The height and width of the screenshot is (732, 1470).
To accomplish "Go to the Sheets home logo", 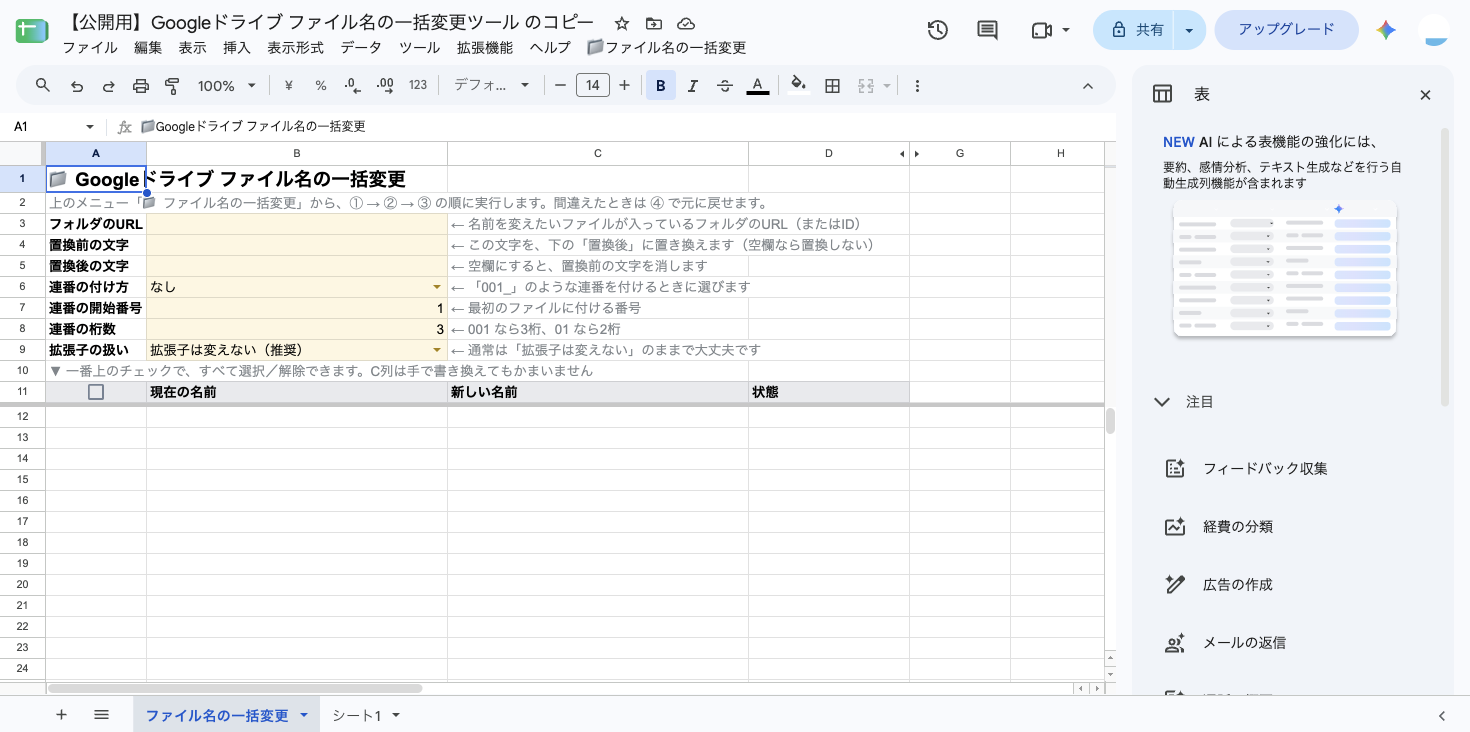I will pyautogui.click(x=32, y=30).
